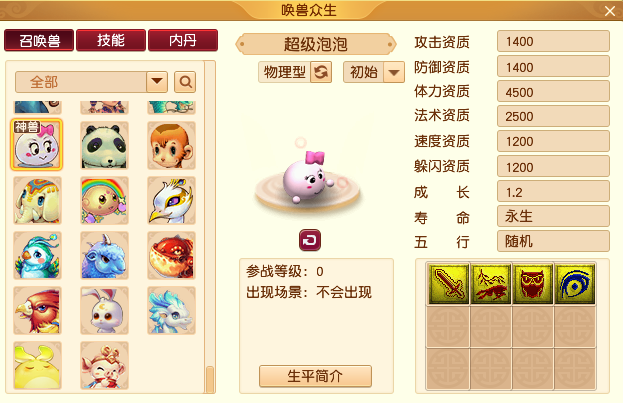Open the 初始 form dropdown arrow
The width and height of the screenshot is (623, 403).
tap(394, 72)
